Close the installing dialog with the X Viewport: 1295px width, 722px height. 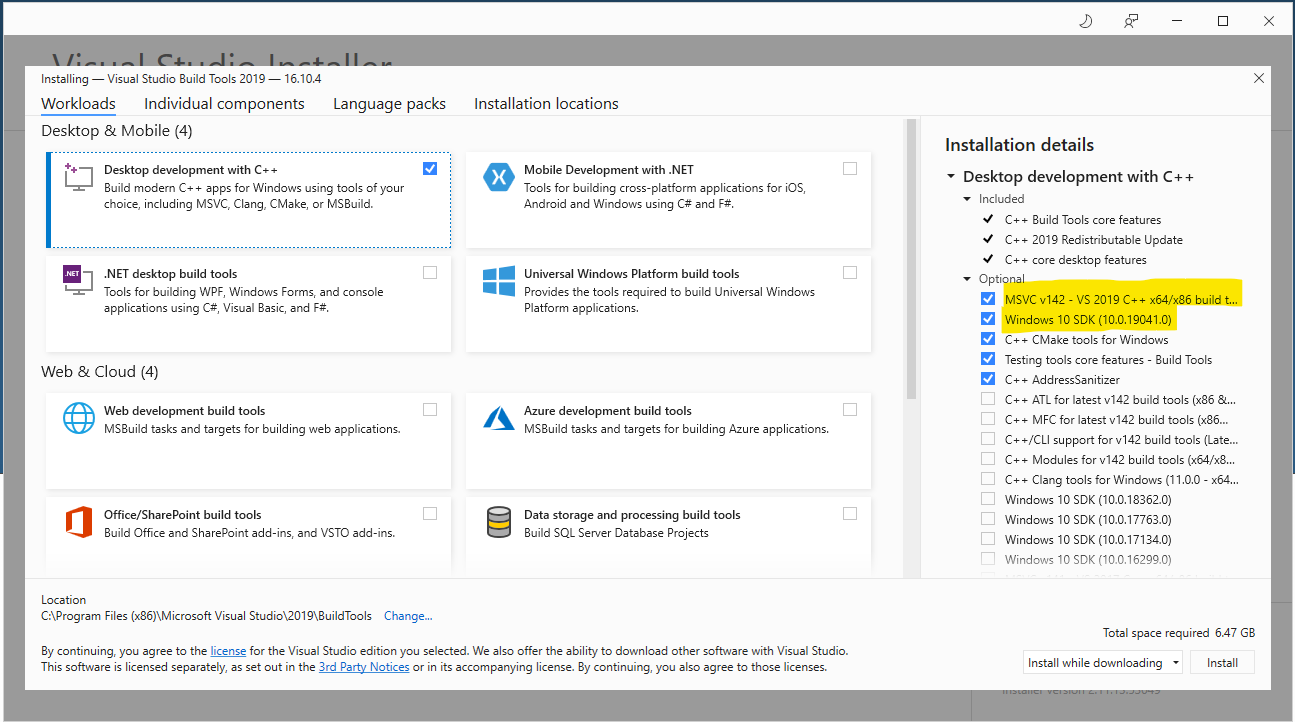[x=1258, y=78]
